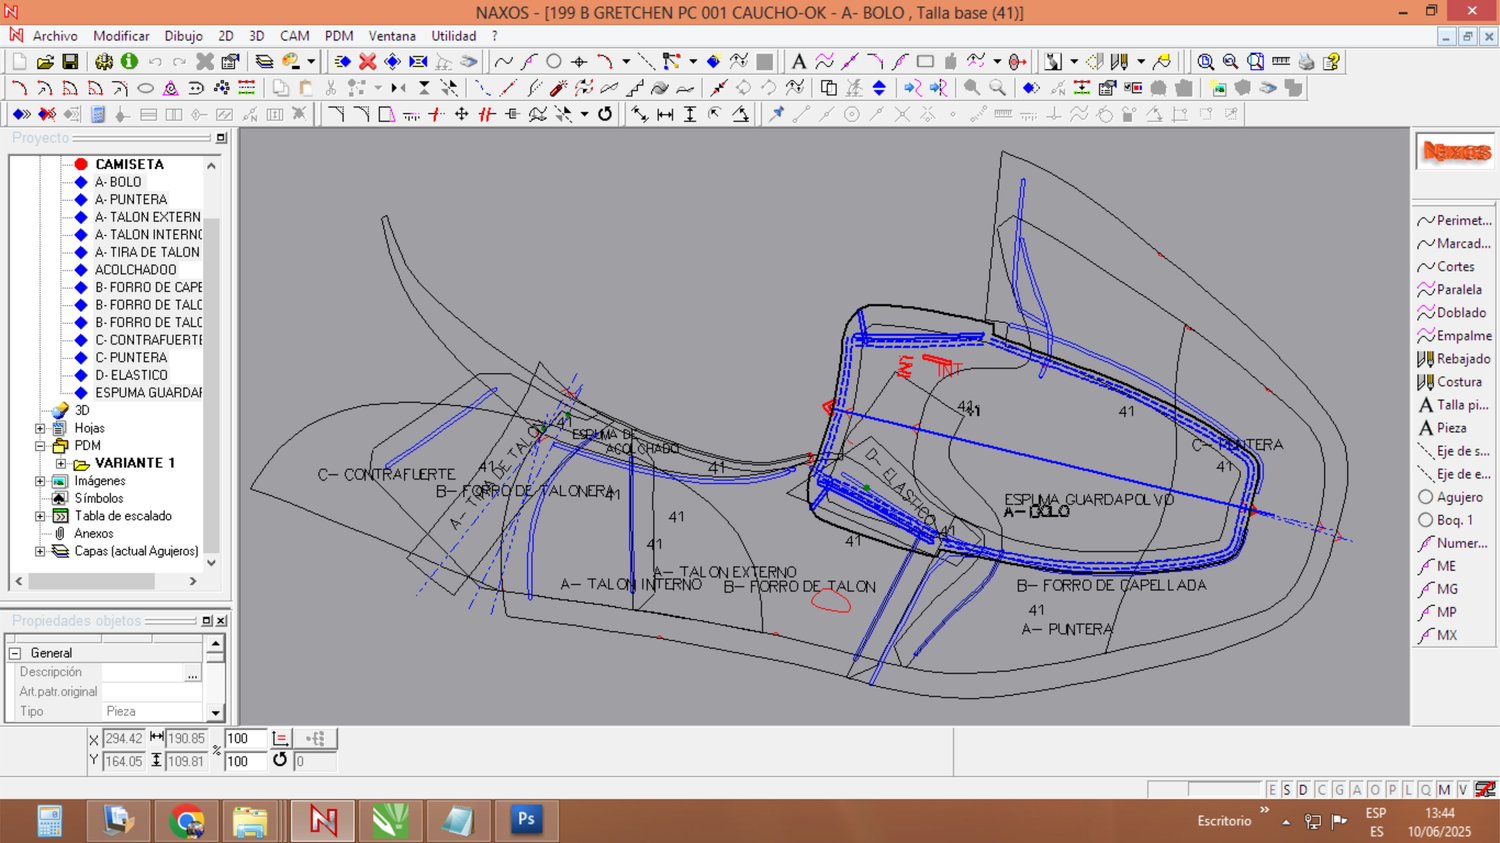Click the rotate circular arrow toolbar icon
Image resolution: width=1500 pixels, height=843 pixels.
(605, 114)
